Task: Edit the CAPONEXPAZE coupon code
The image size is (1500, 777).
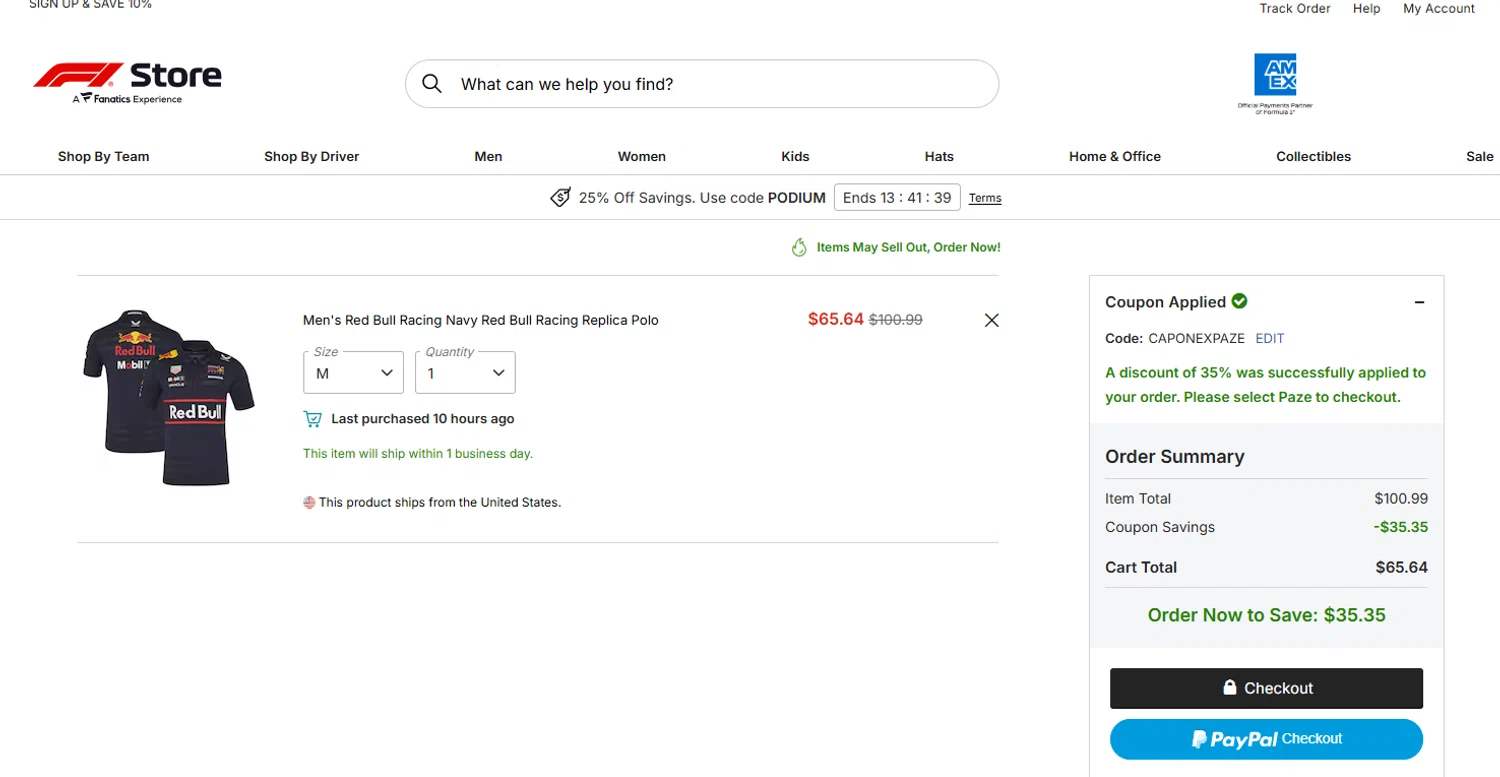Action: tap(1270, 338)
